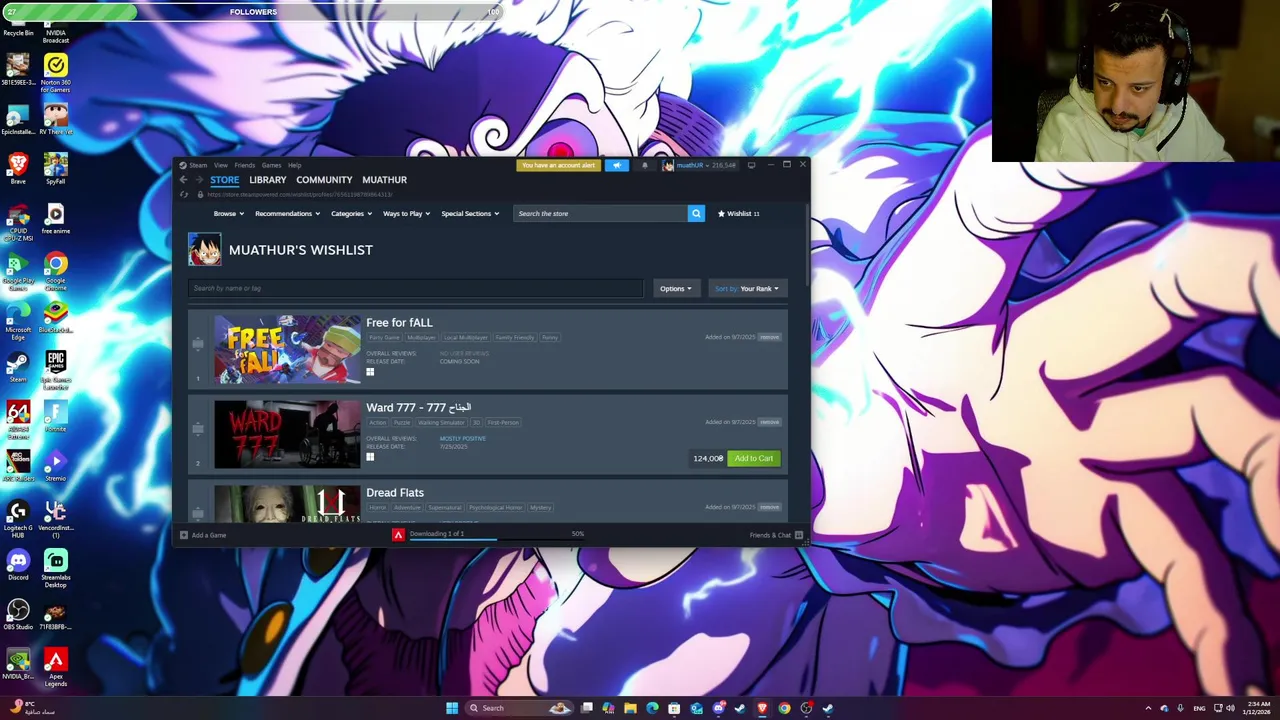Image resolution: width=1280 pixels, height=720 pixels.
Task: Open the View menu
Action: click(221, 165)
